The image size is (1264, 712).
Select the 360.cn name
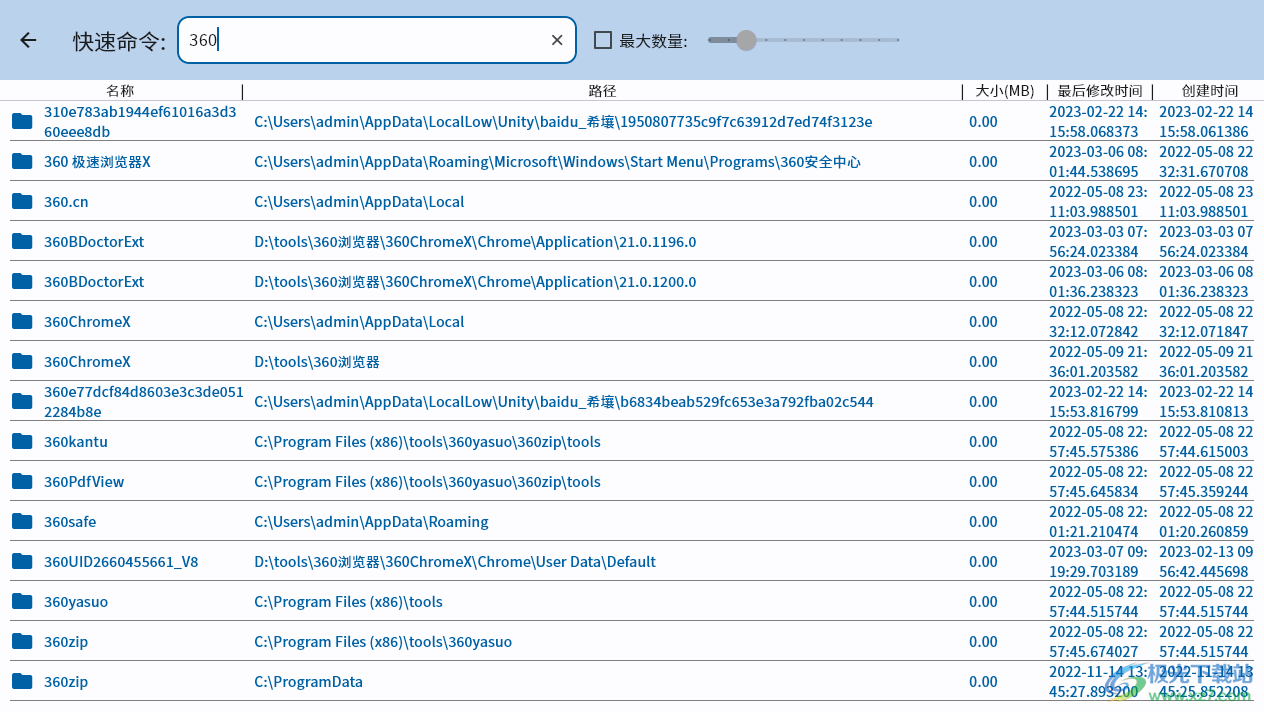(x=66, y=202)
